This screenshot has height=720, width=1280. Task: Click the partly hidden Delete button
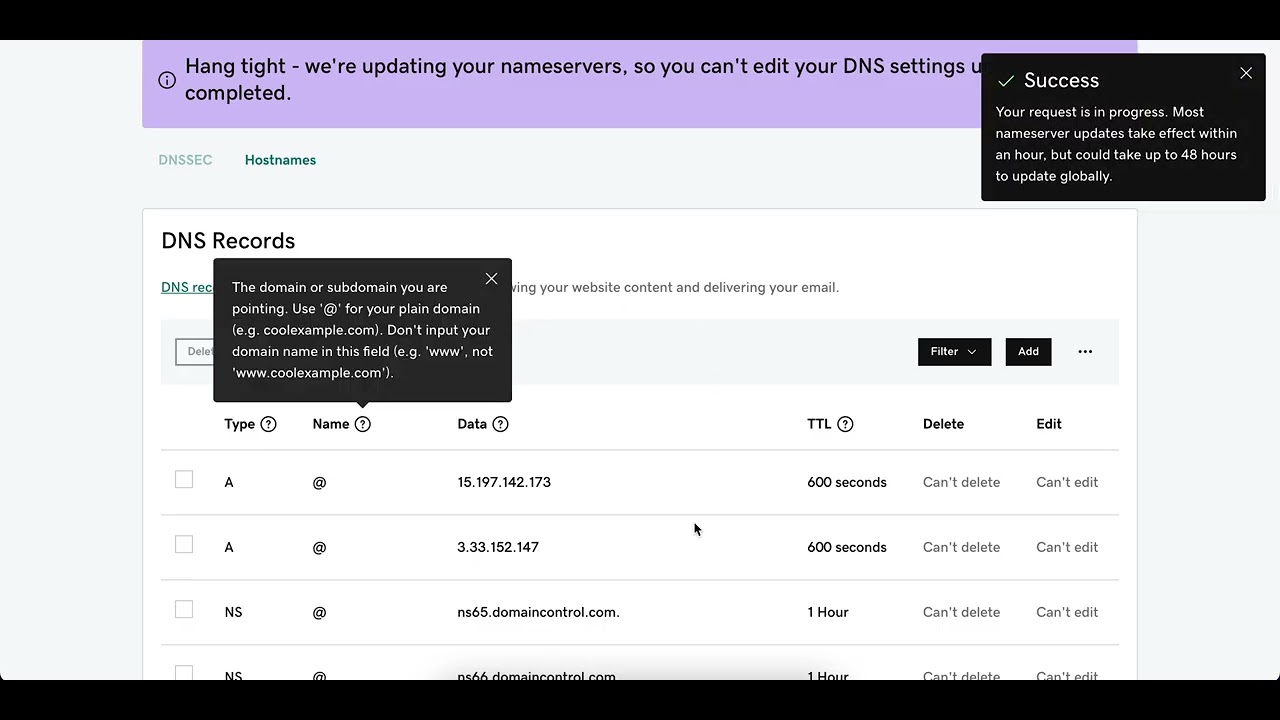click(195, 351)
